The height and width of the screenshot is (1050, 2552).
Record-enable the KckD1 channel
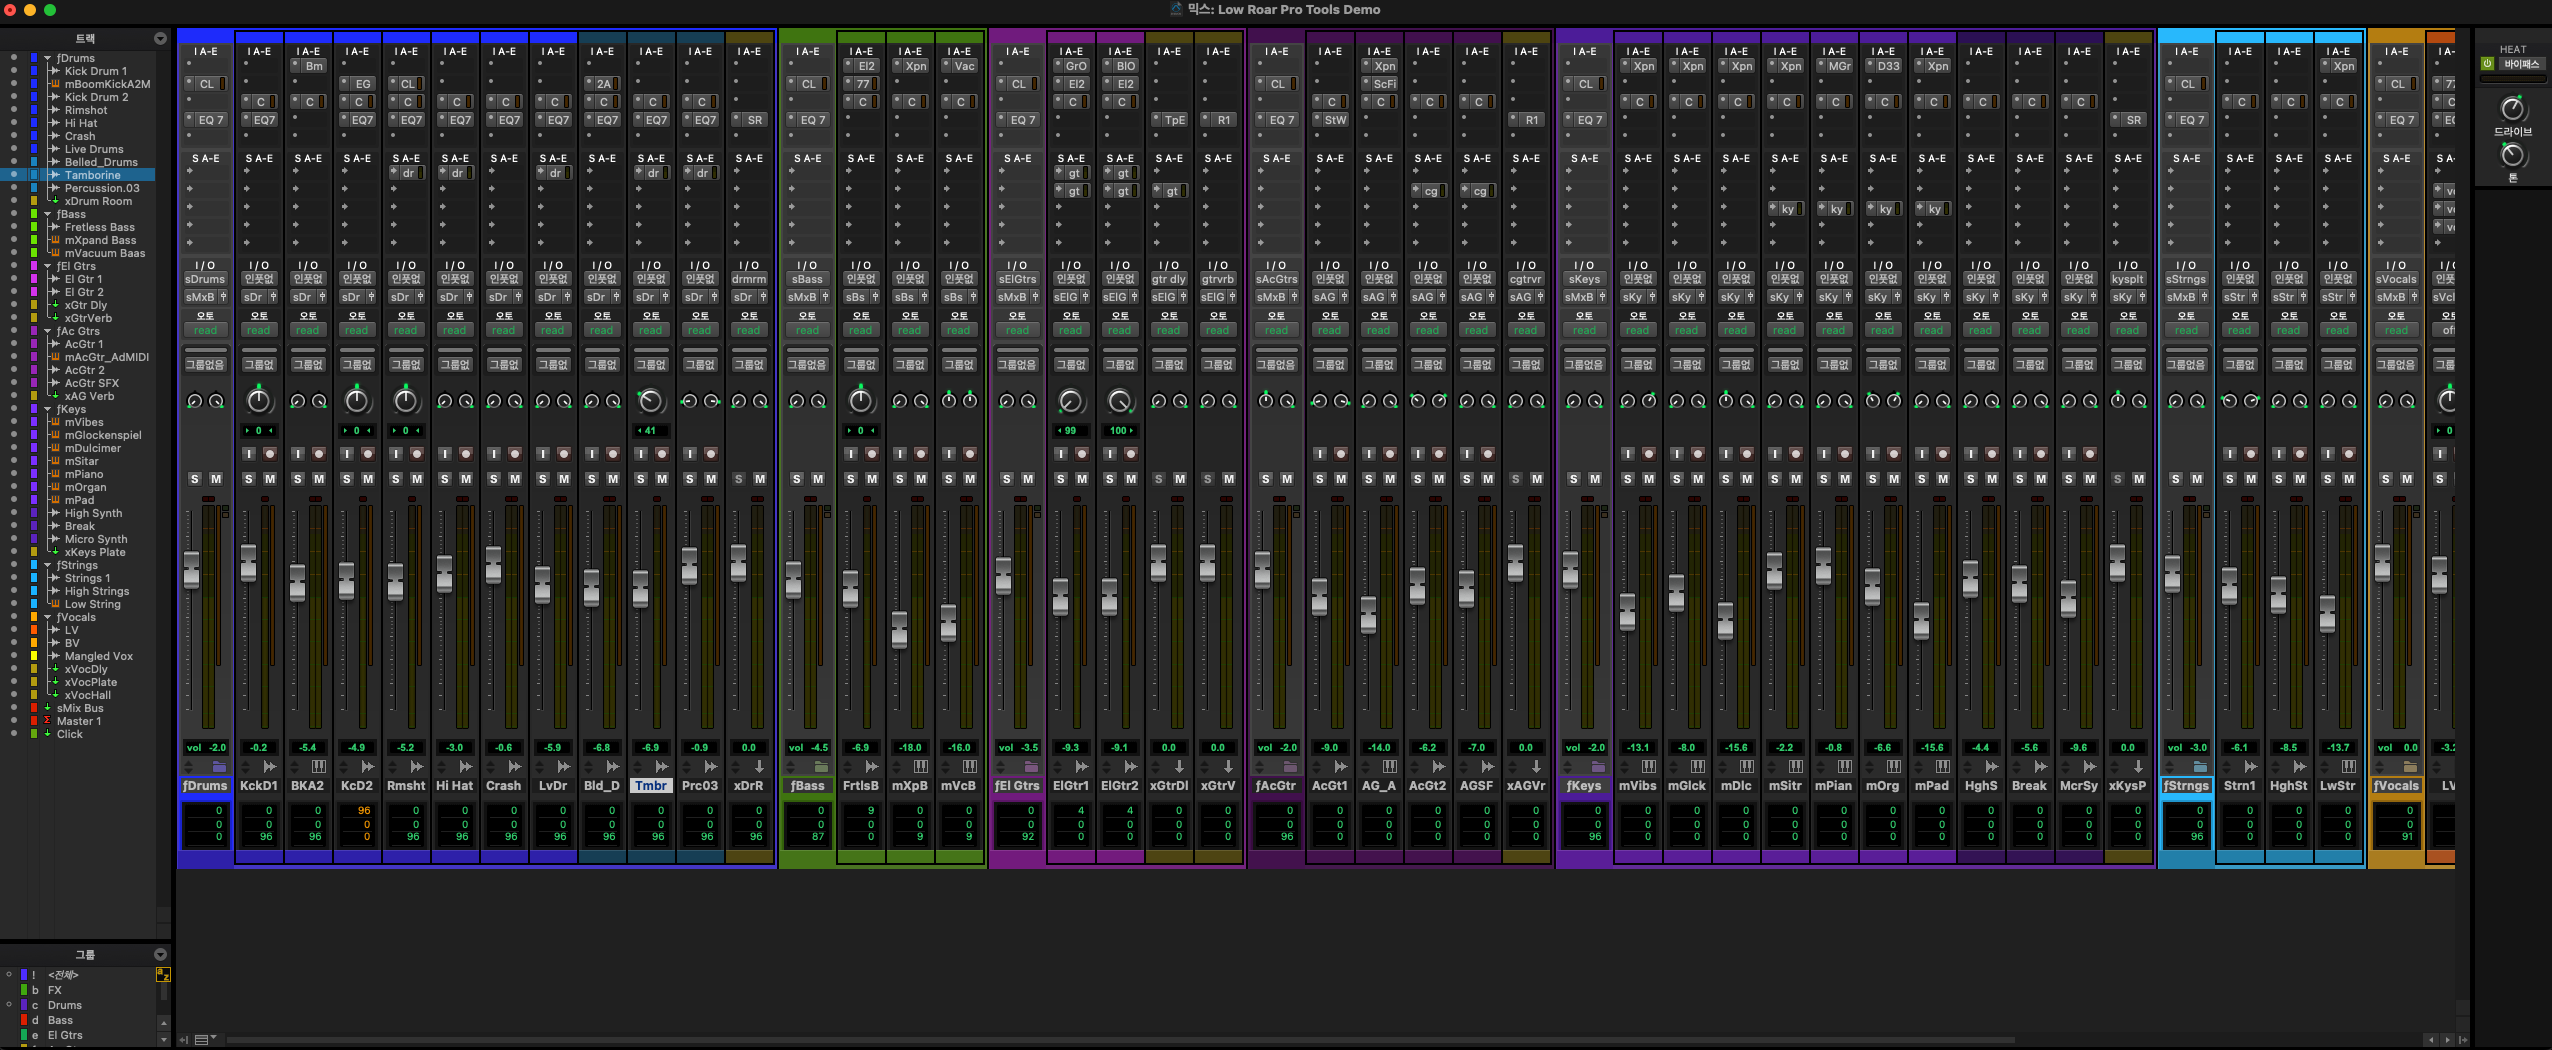tap(270, 453)
